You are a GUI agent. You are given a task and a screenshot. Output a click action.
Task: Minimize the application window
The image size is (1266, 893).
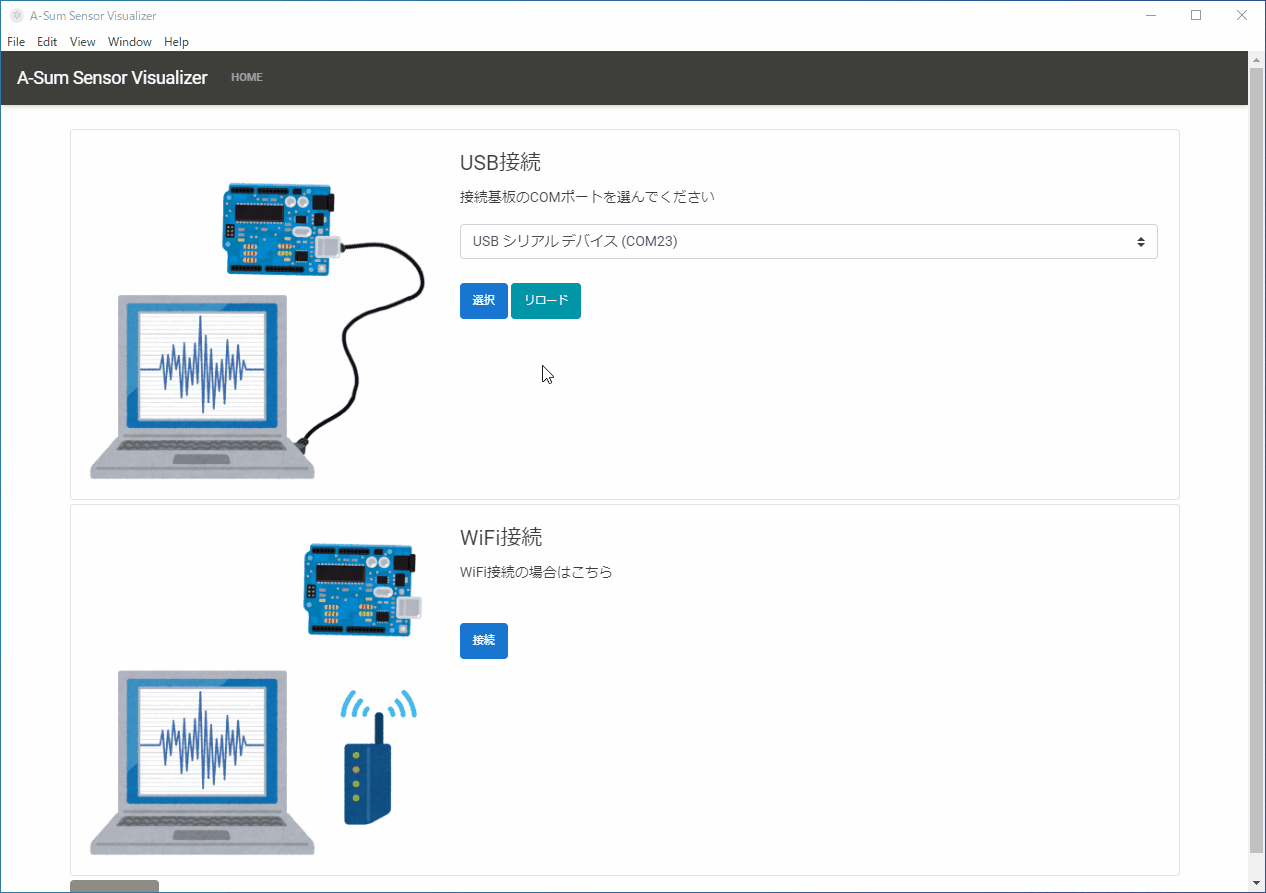(x=1151, y=15)
